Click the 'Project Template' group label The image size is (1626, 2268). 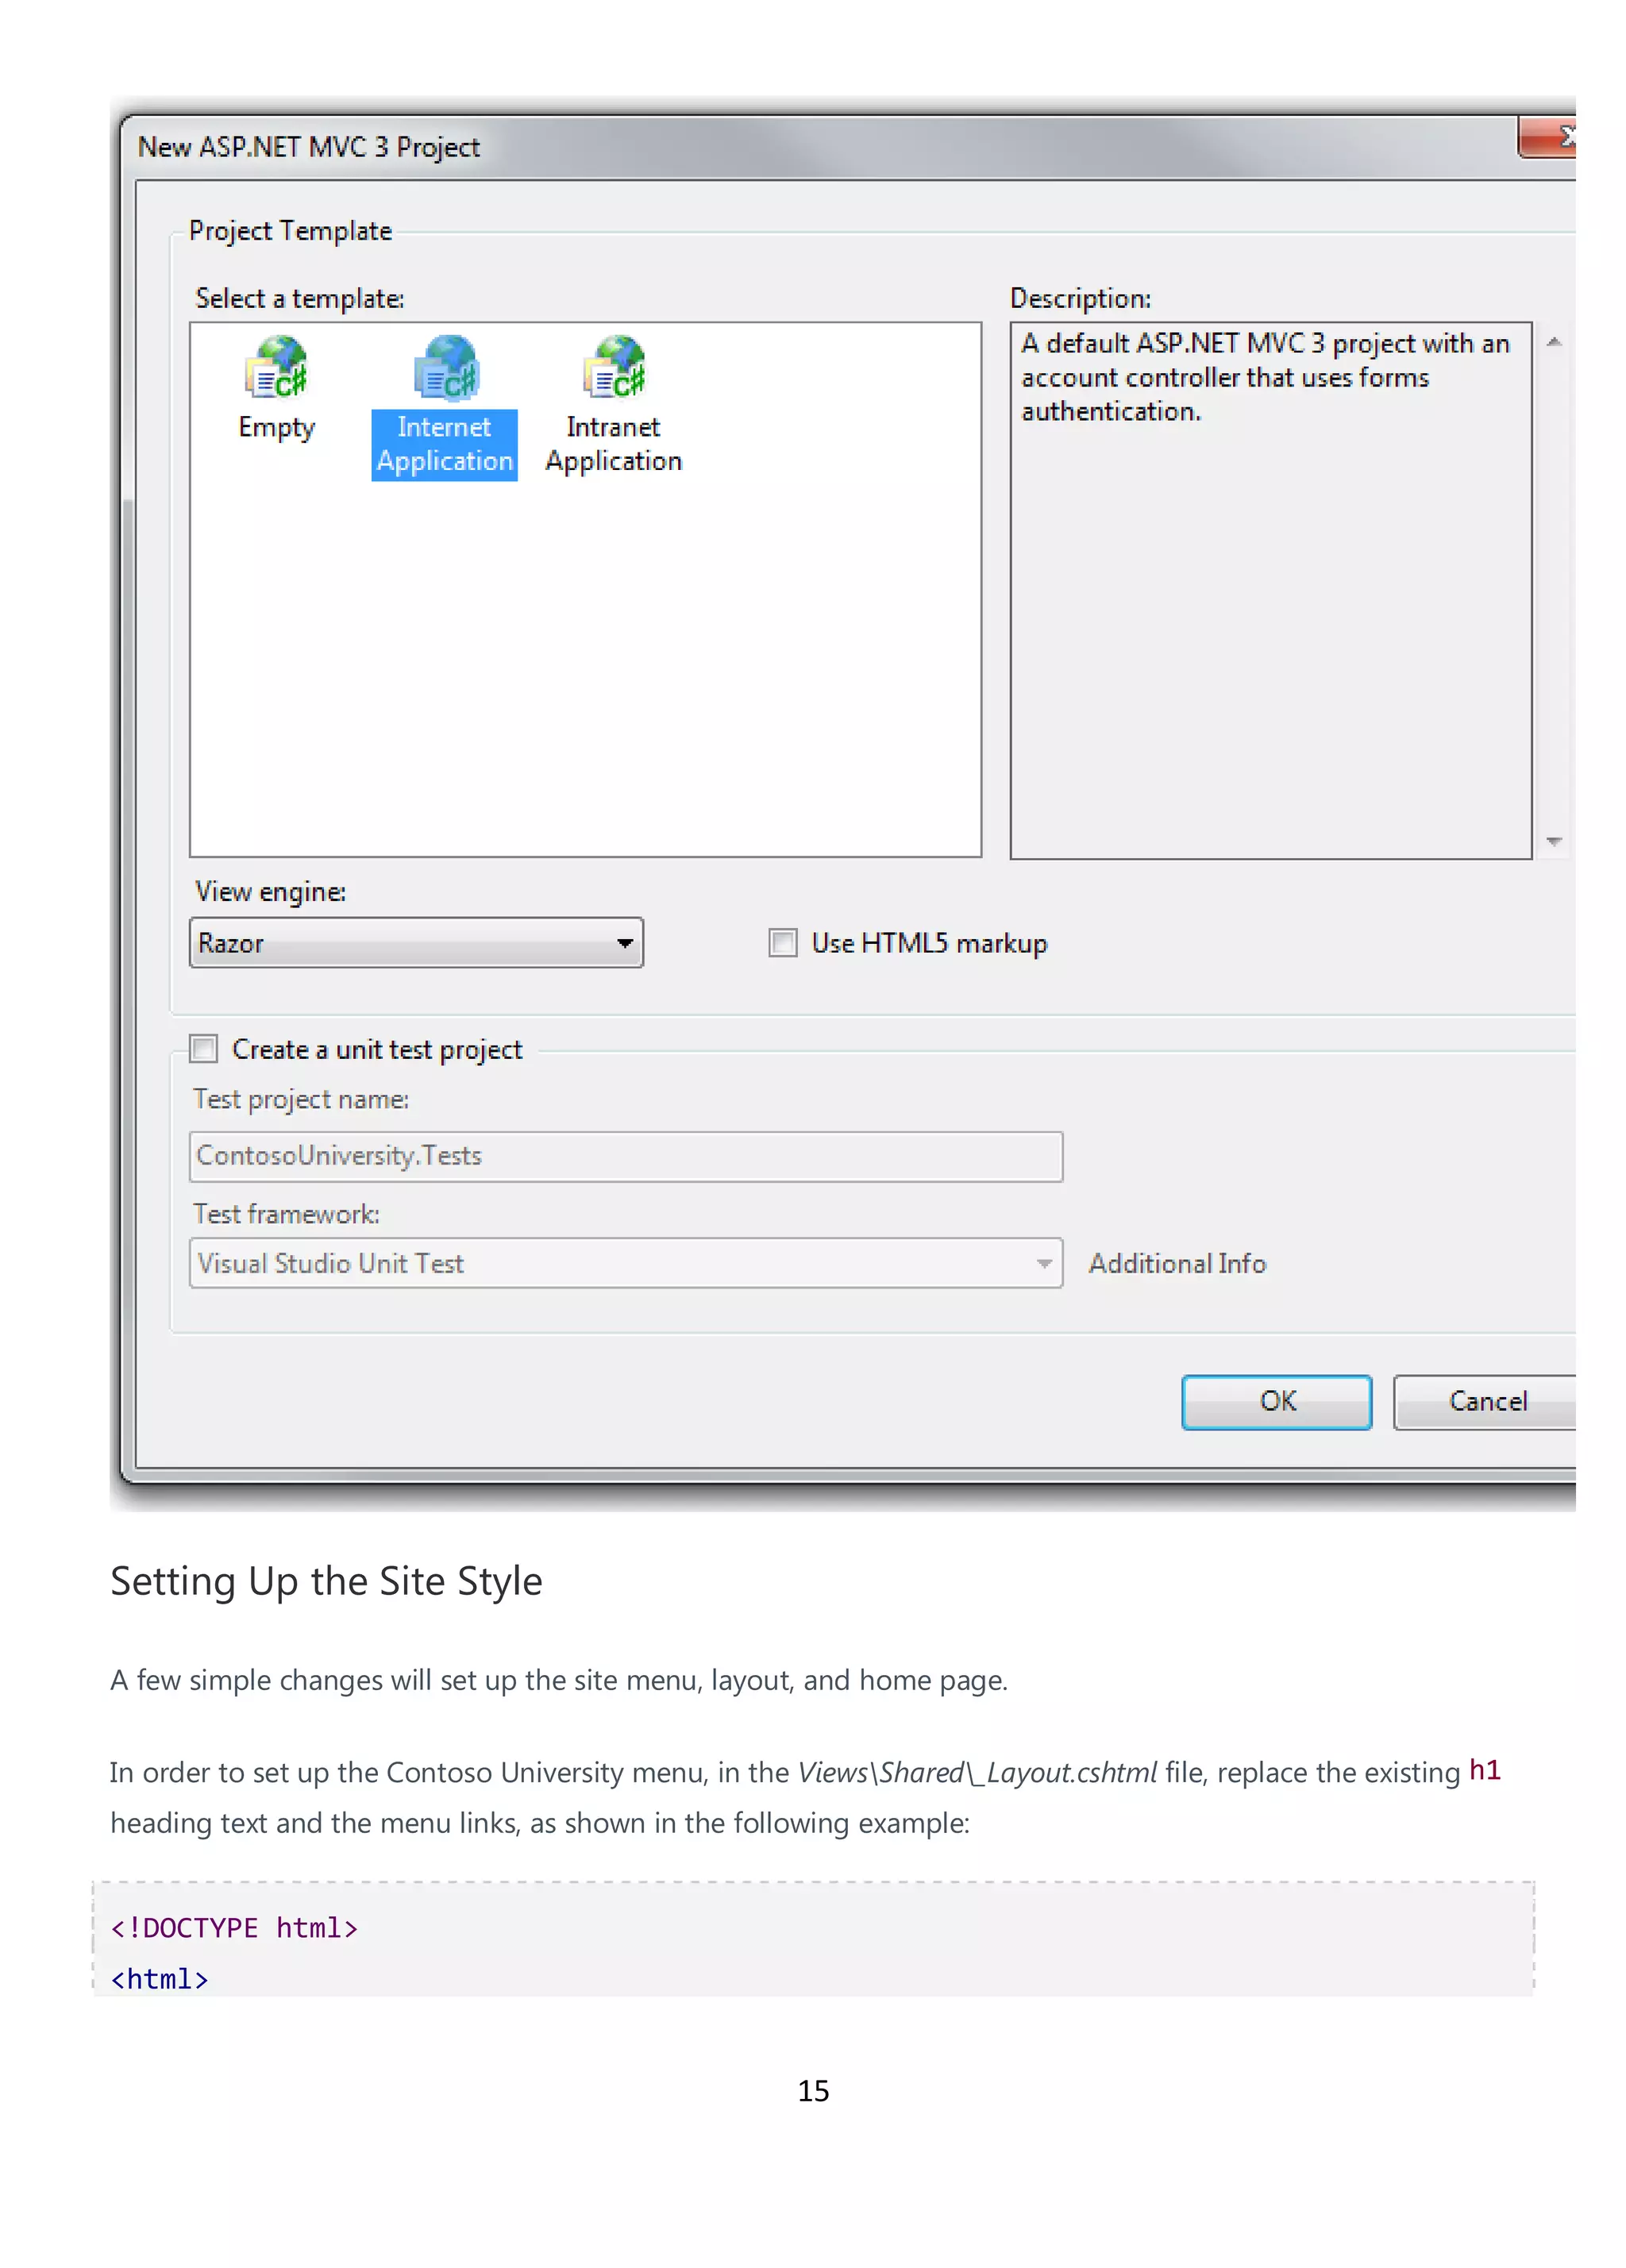click(290, 231)
